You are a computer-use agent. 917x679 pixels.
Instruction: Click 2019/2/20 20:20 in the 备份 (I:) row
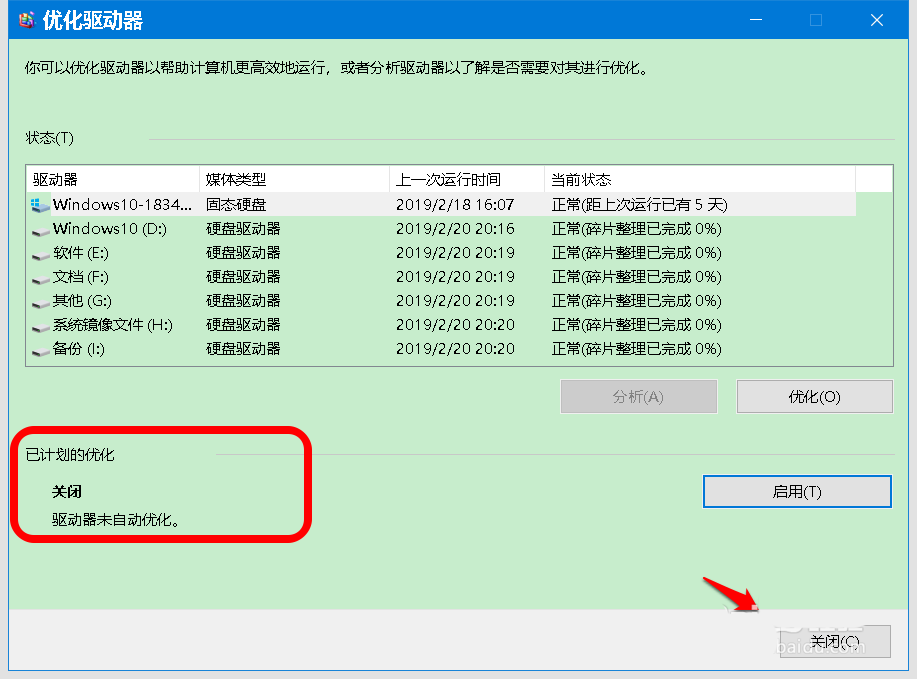coord(455,349)
